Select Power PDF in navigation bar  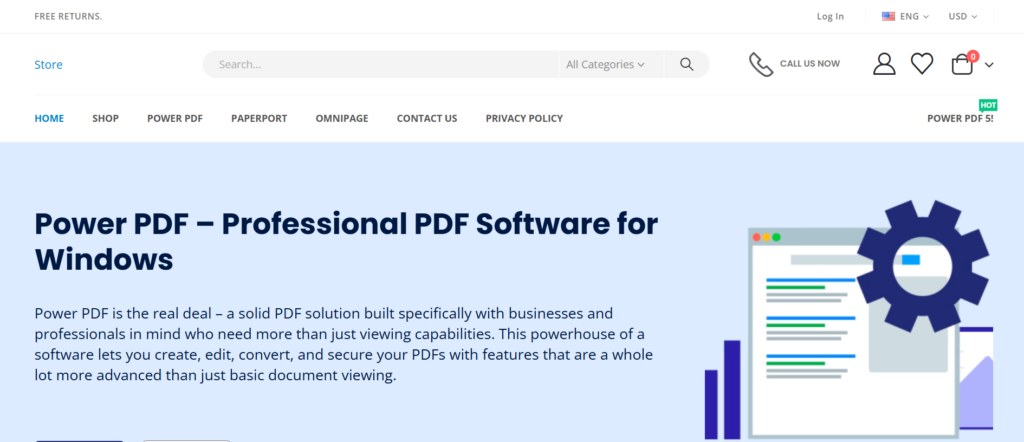coord(175,118)
